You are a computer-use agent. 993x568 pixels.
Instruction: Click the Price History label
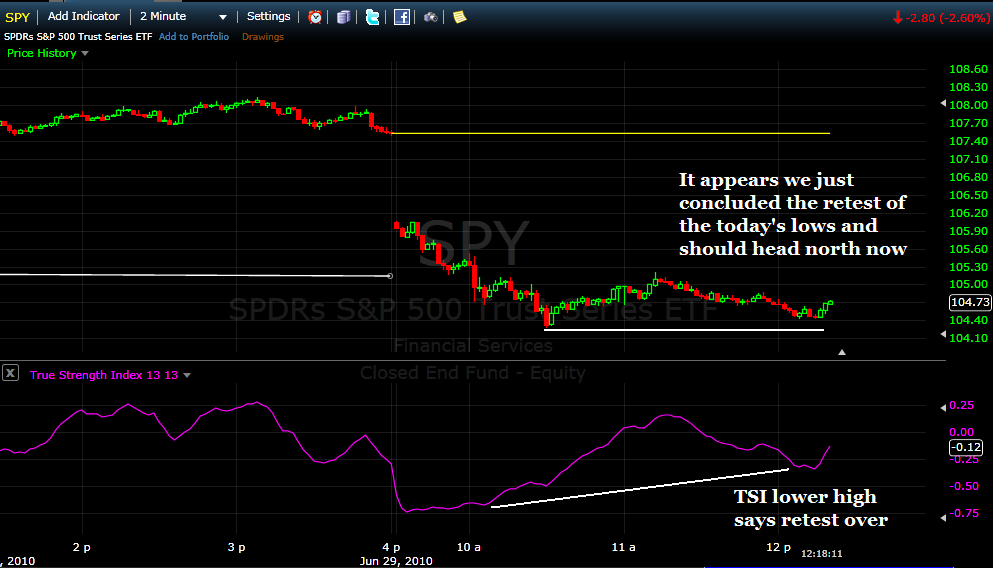[42, 53]
